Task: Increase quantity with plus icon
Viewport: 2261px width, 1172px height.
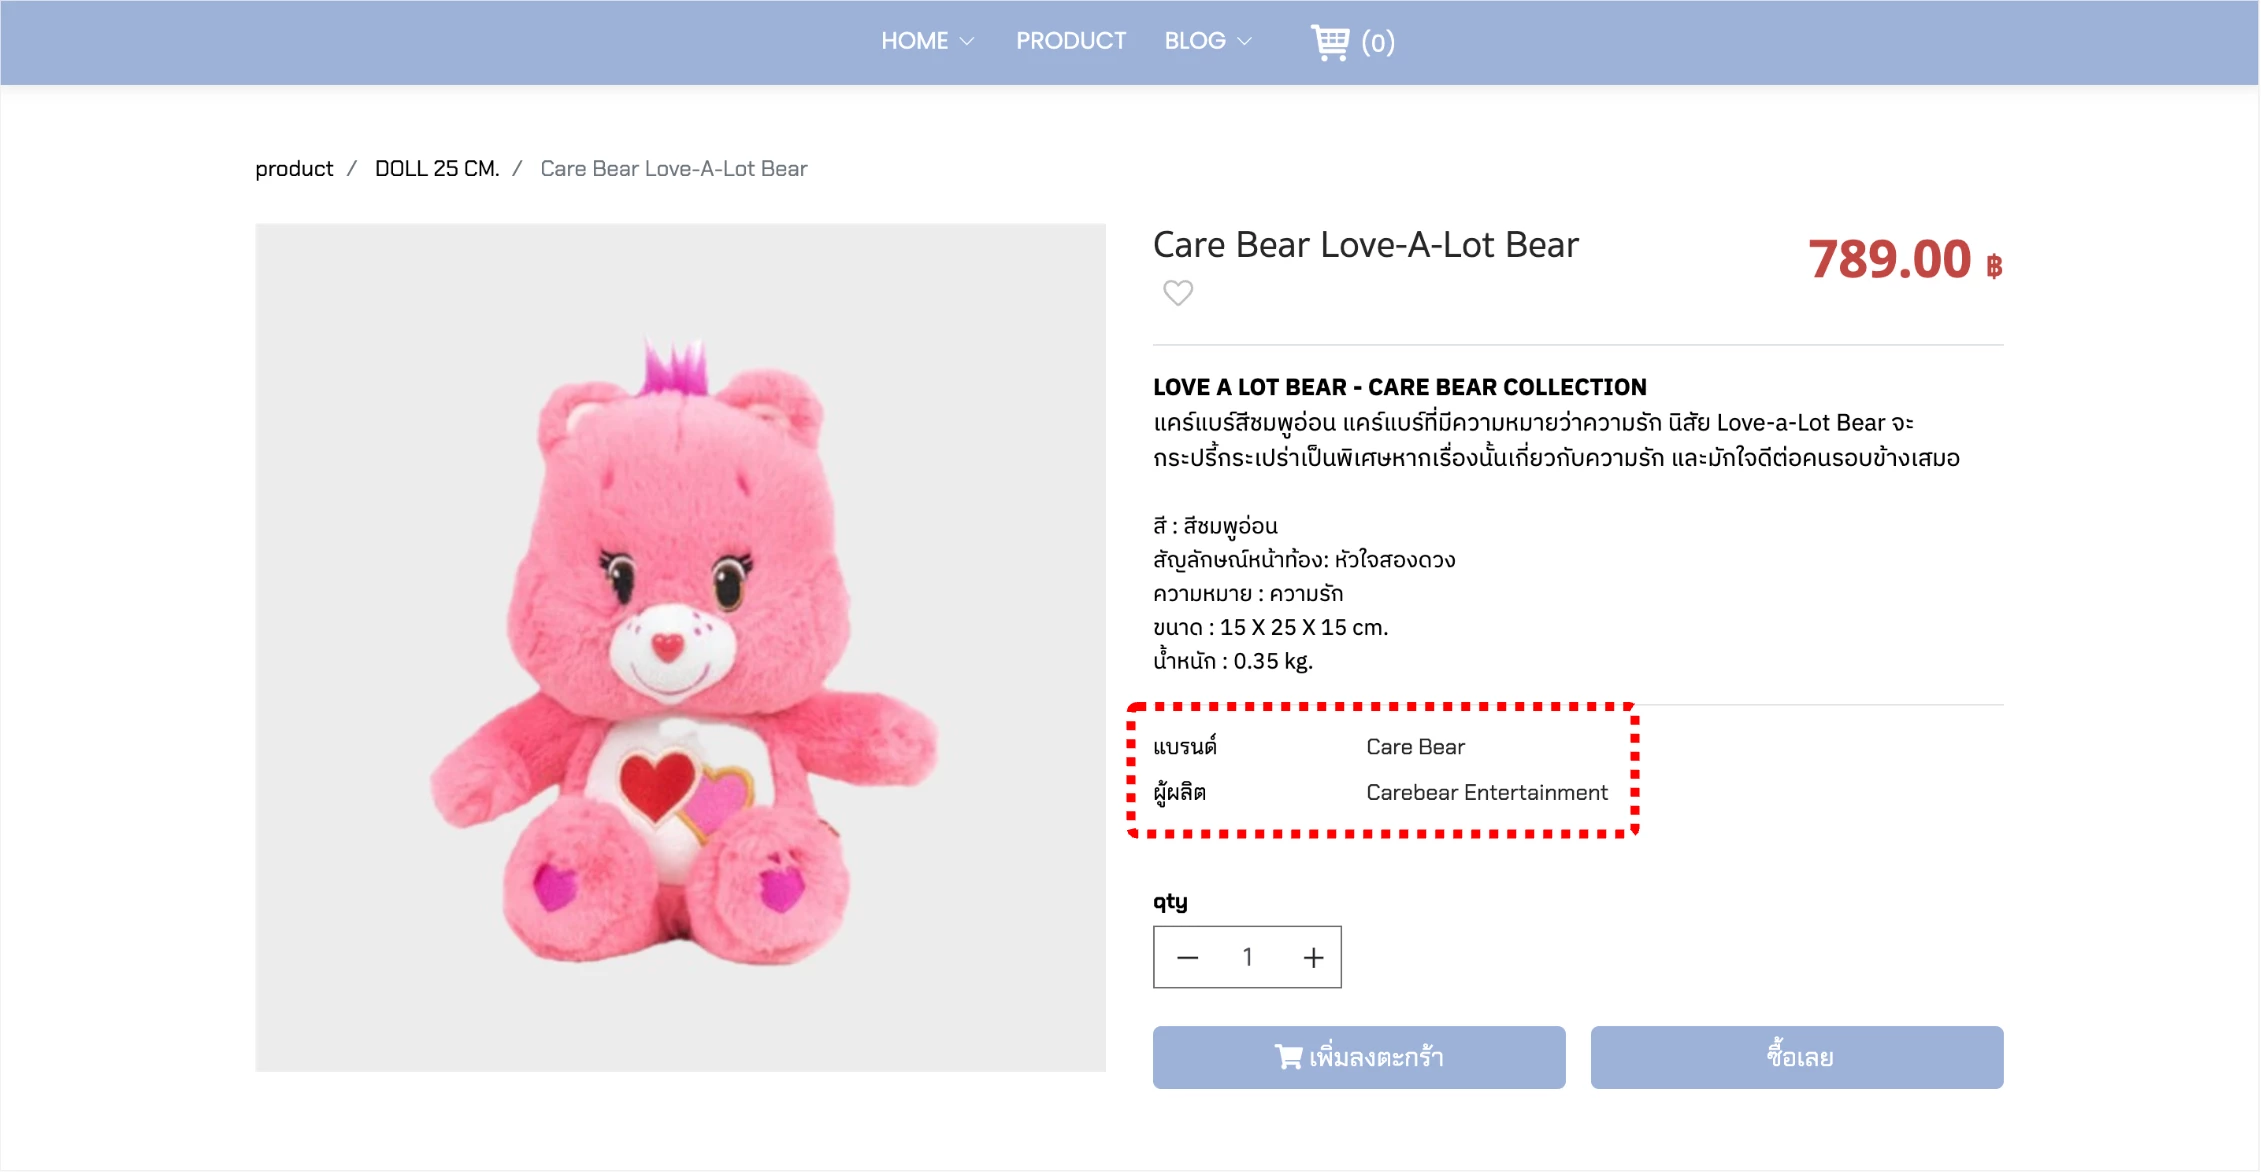Action: click(x=1313, y=958)
